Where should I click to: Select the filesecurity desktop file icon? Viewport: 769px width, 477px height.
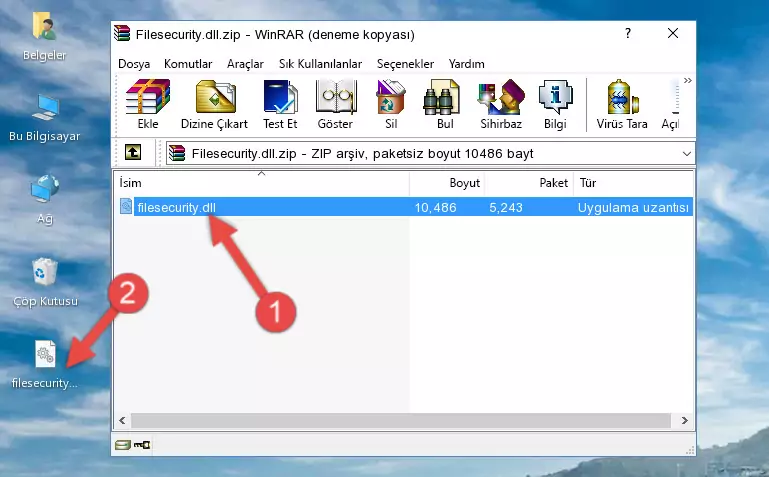45,364
